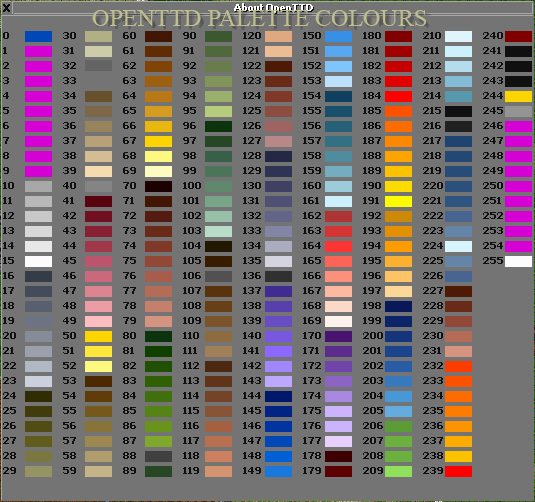
Task: Pick the light green swatch 209
Action: pyautogui.click(x=399, y=472)
